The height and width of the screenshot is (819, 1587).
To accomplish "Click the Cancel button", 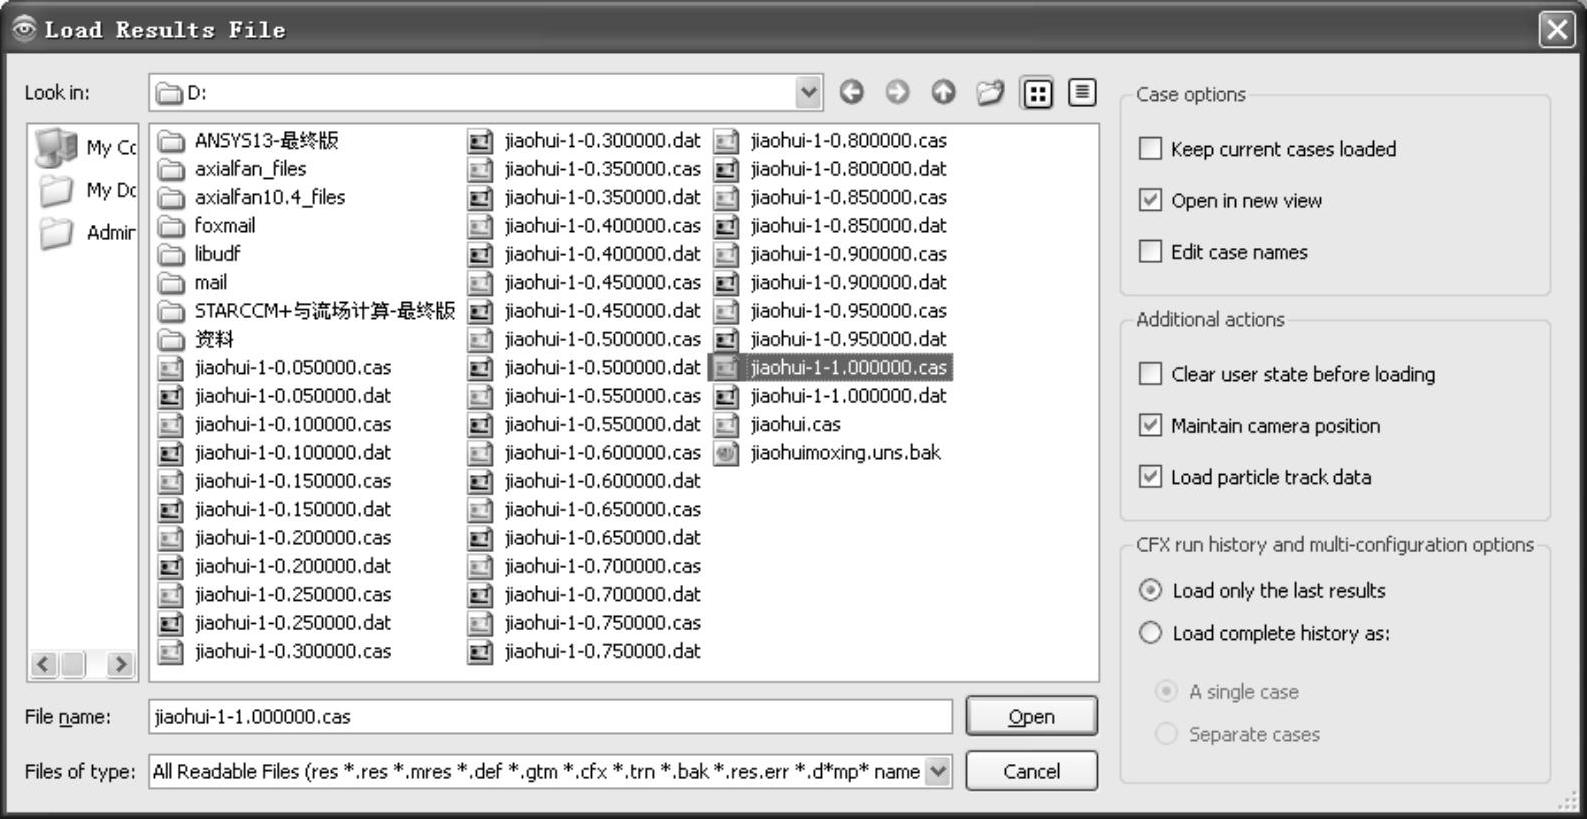I will pos(1031,771).
